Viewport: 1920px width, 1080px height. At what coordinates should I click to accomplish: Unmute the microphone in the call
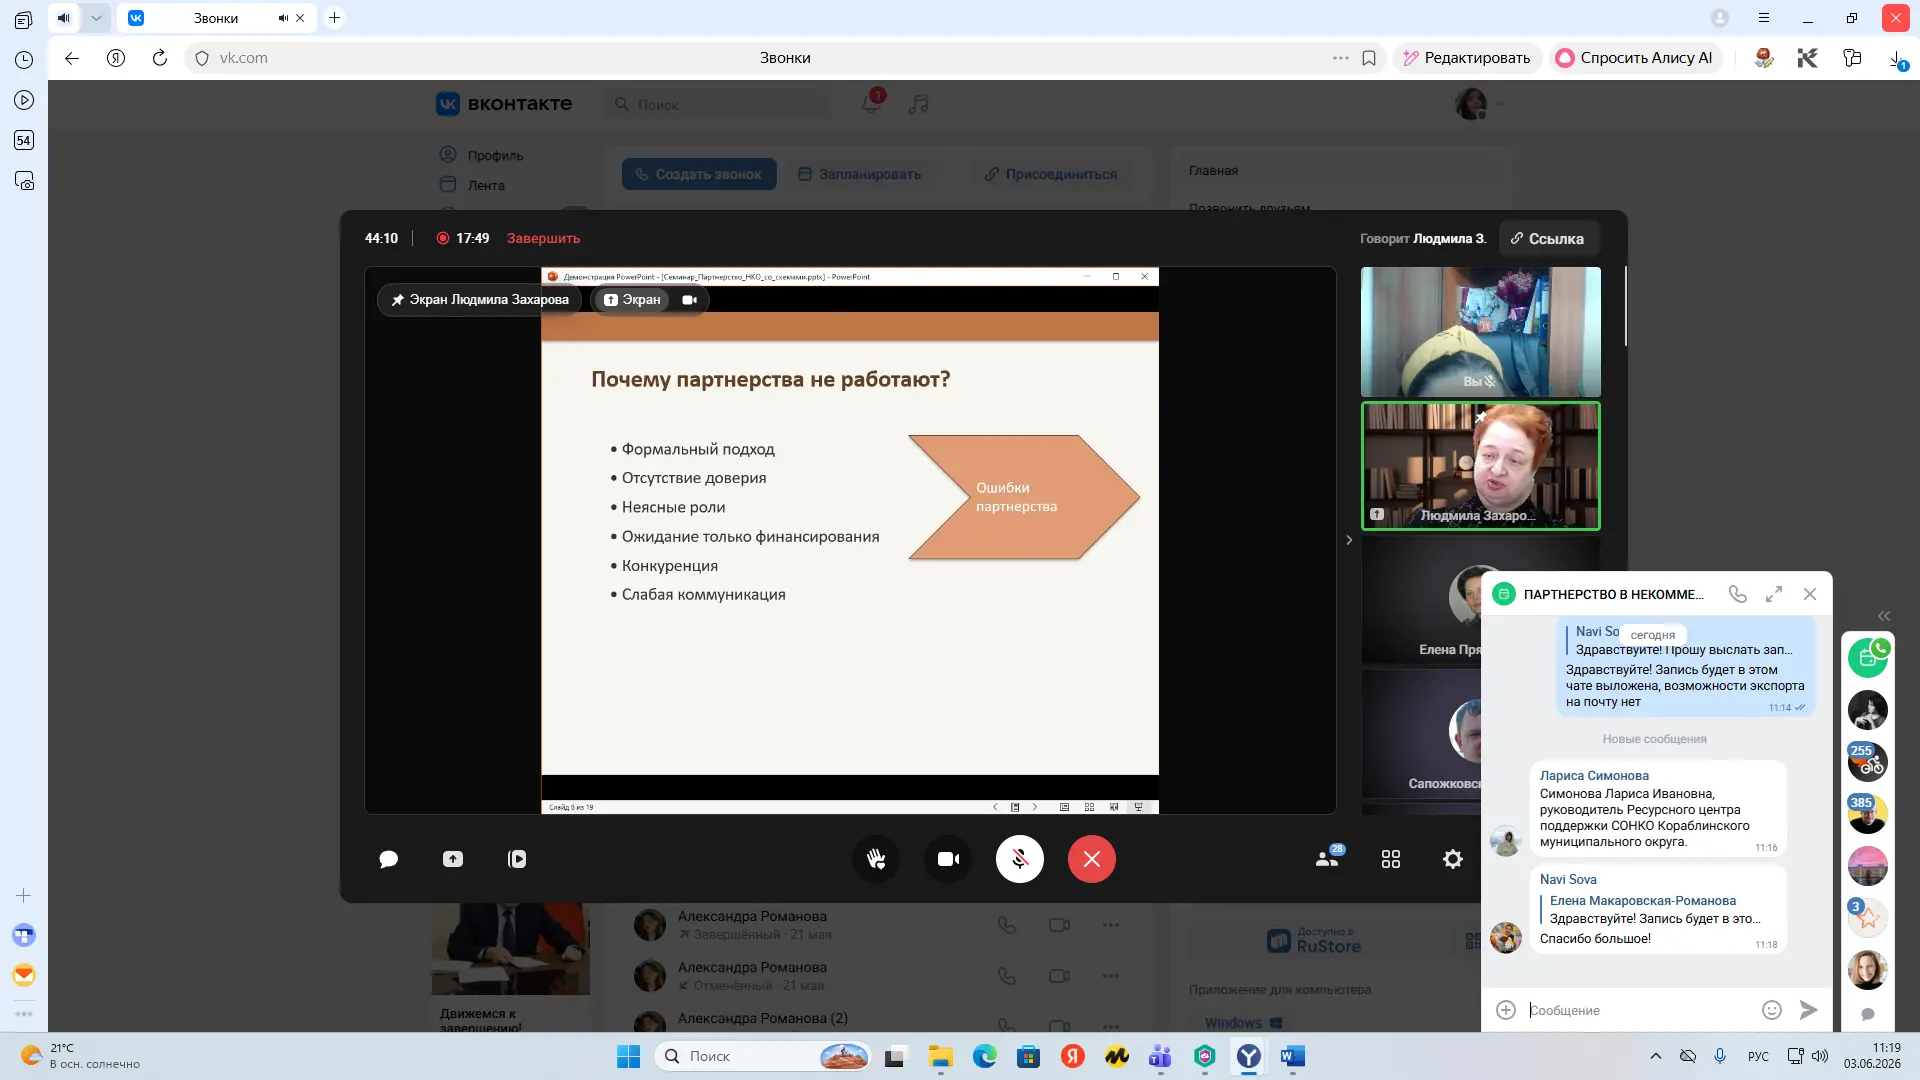click(1020, 859)
